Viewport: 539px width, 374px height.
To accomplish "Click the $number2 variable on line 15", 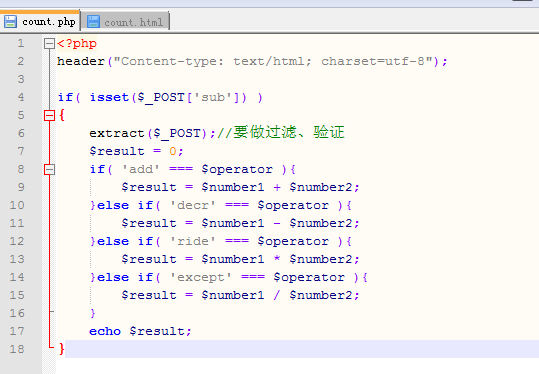I will click(x=320, y=295).
